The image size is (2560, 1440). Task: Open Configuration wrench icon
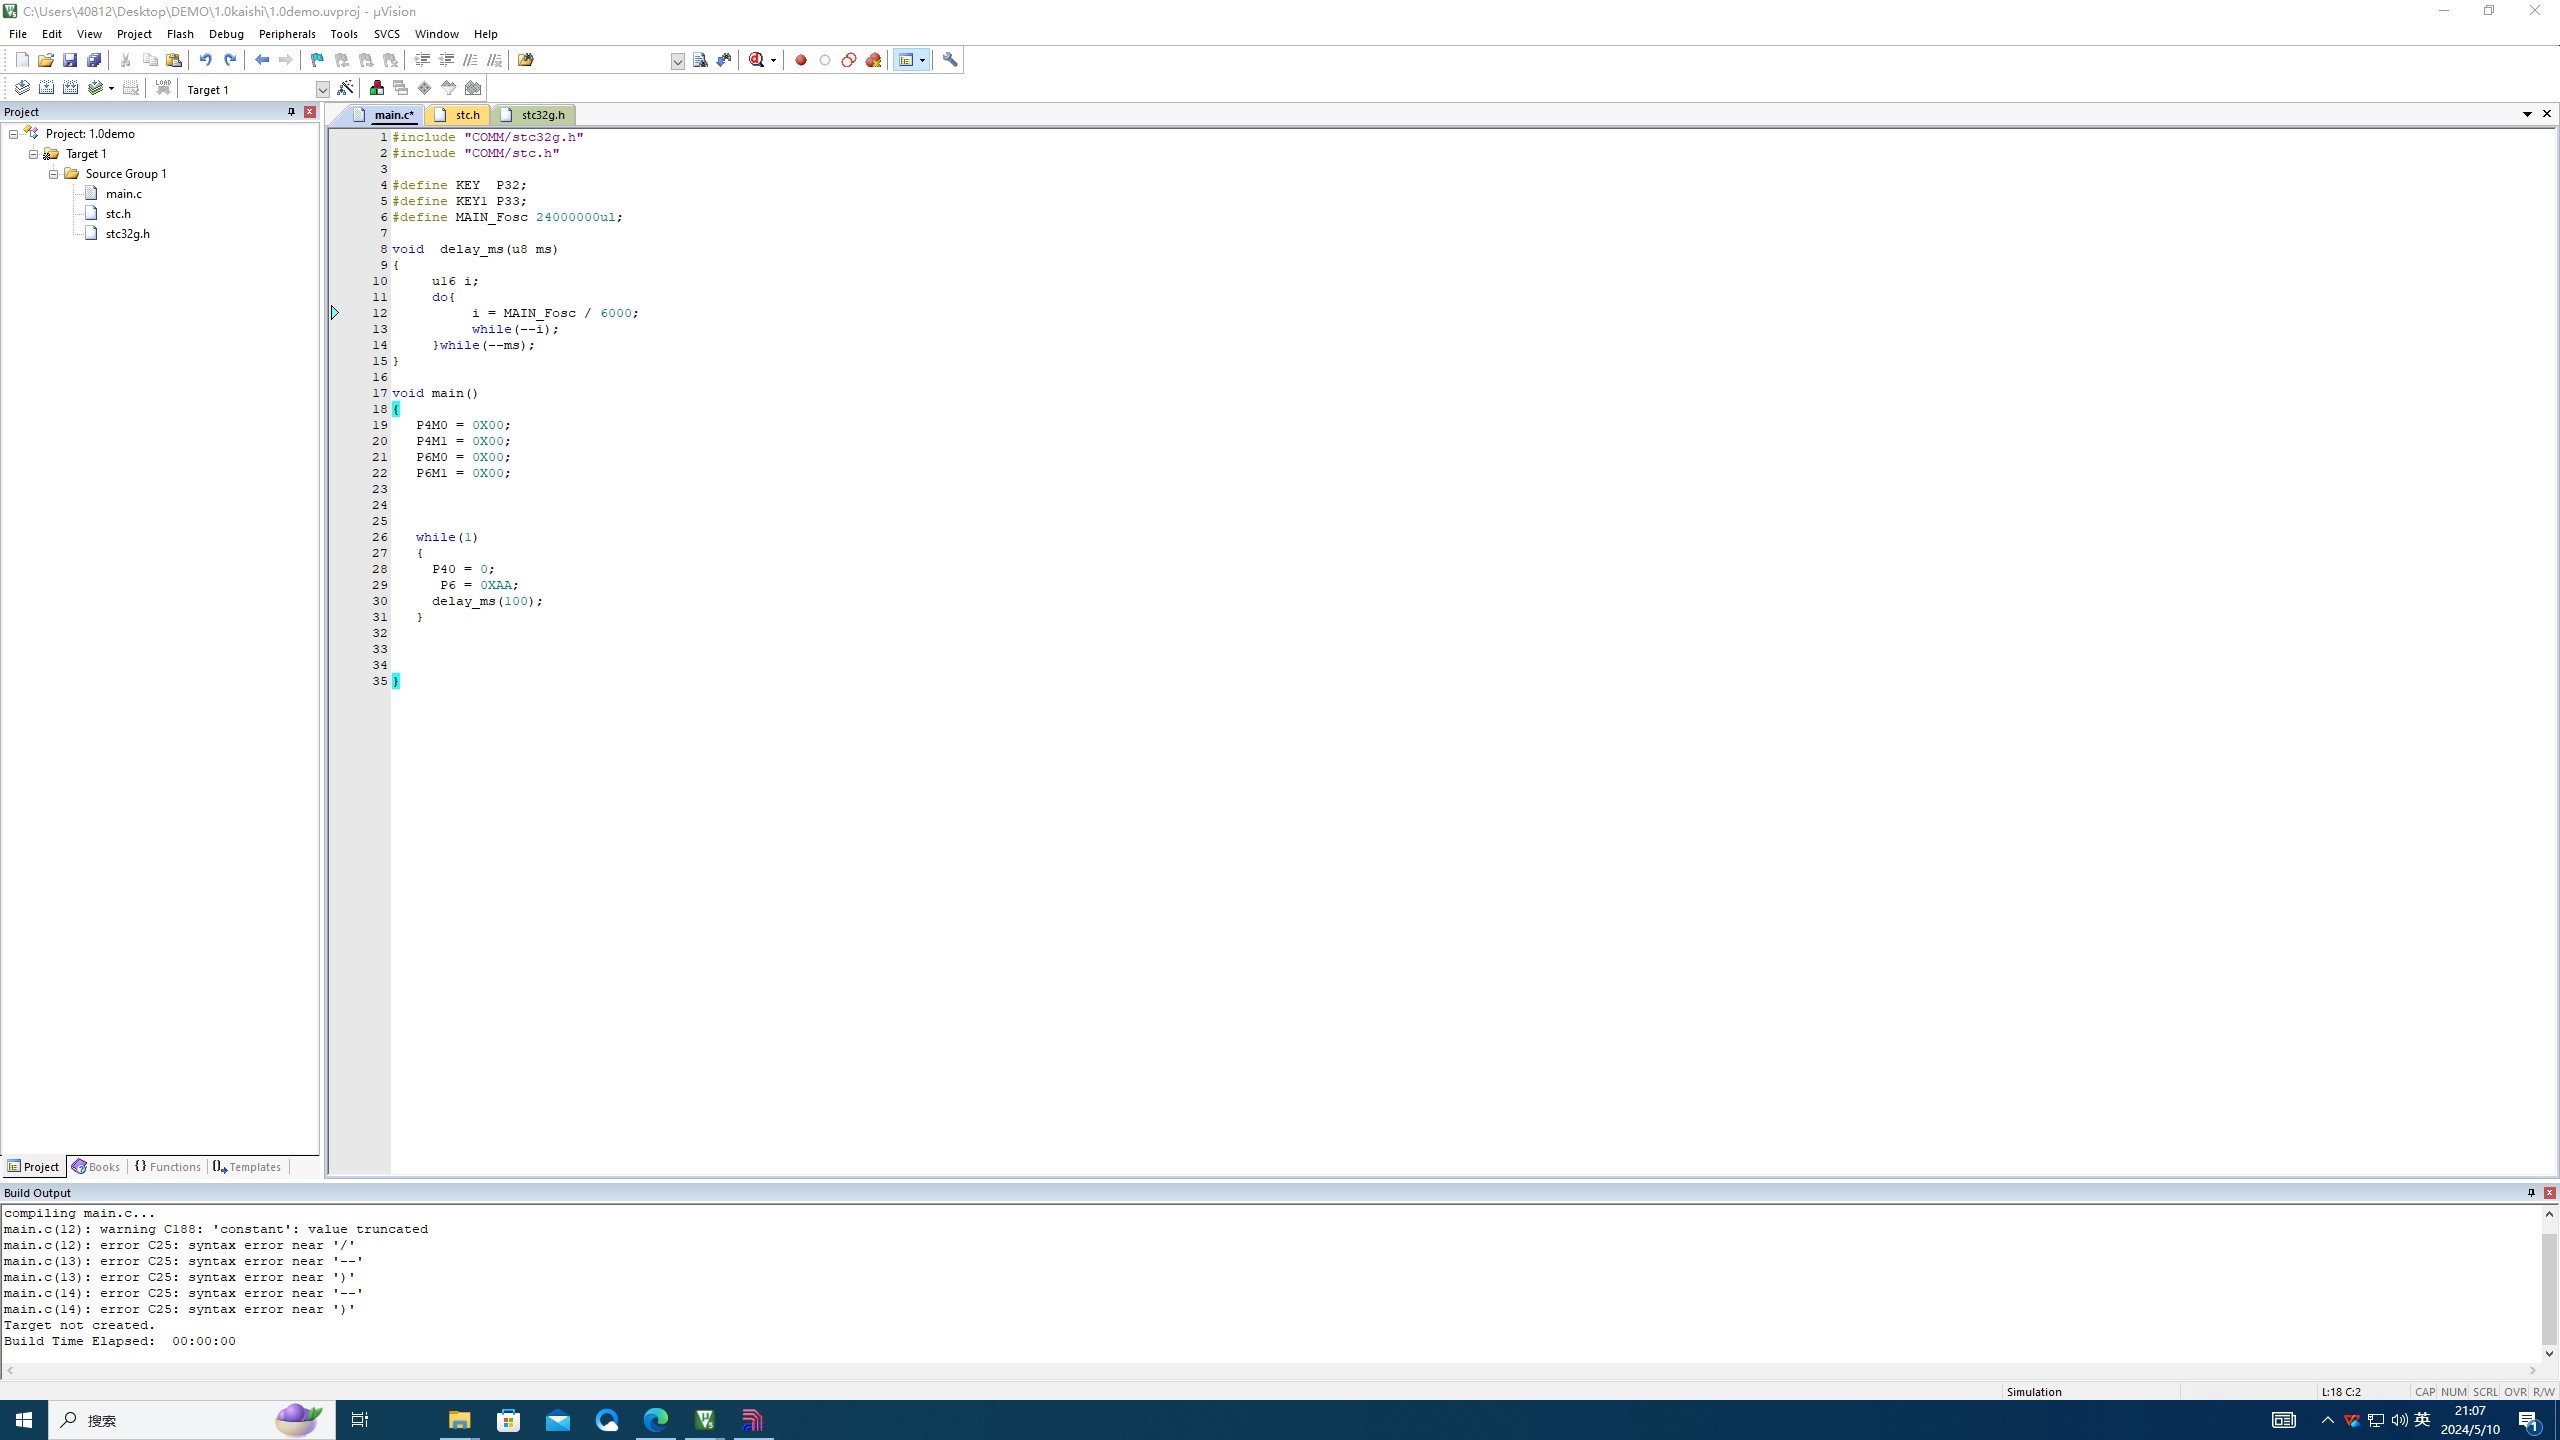pos(950,60)
